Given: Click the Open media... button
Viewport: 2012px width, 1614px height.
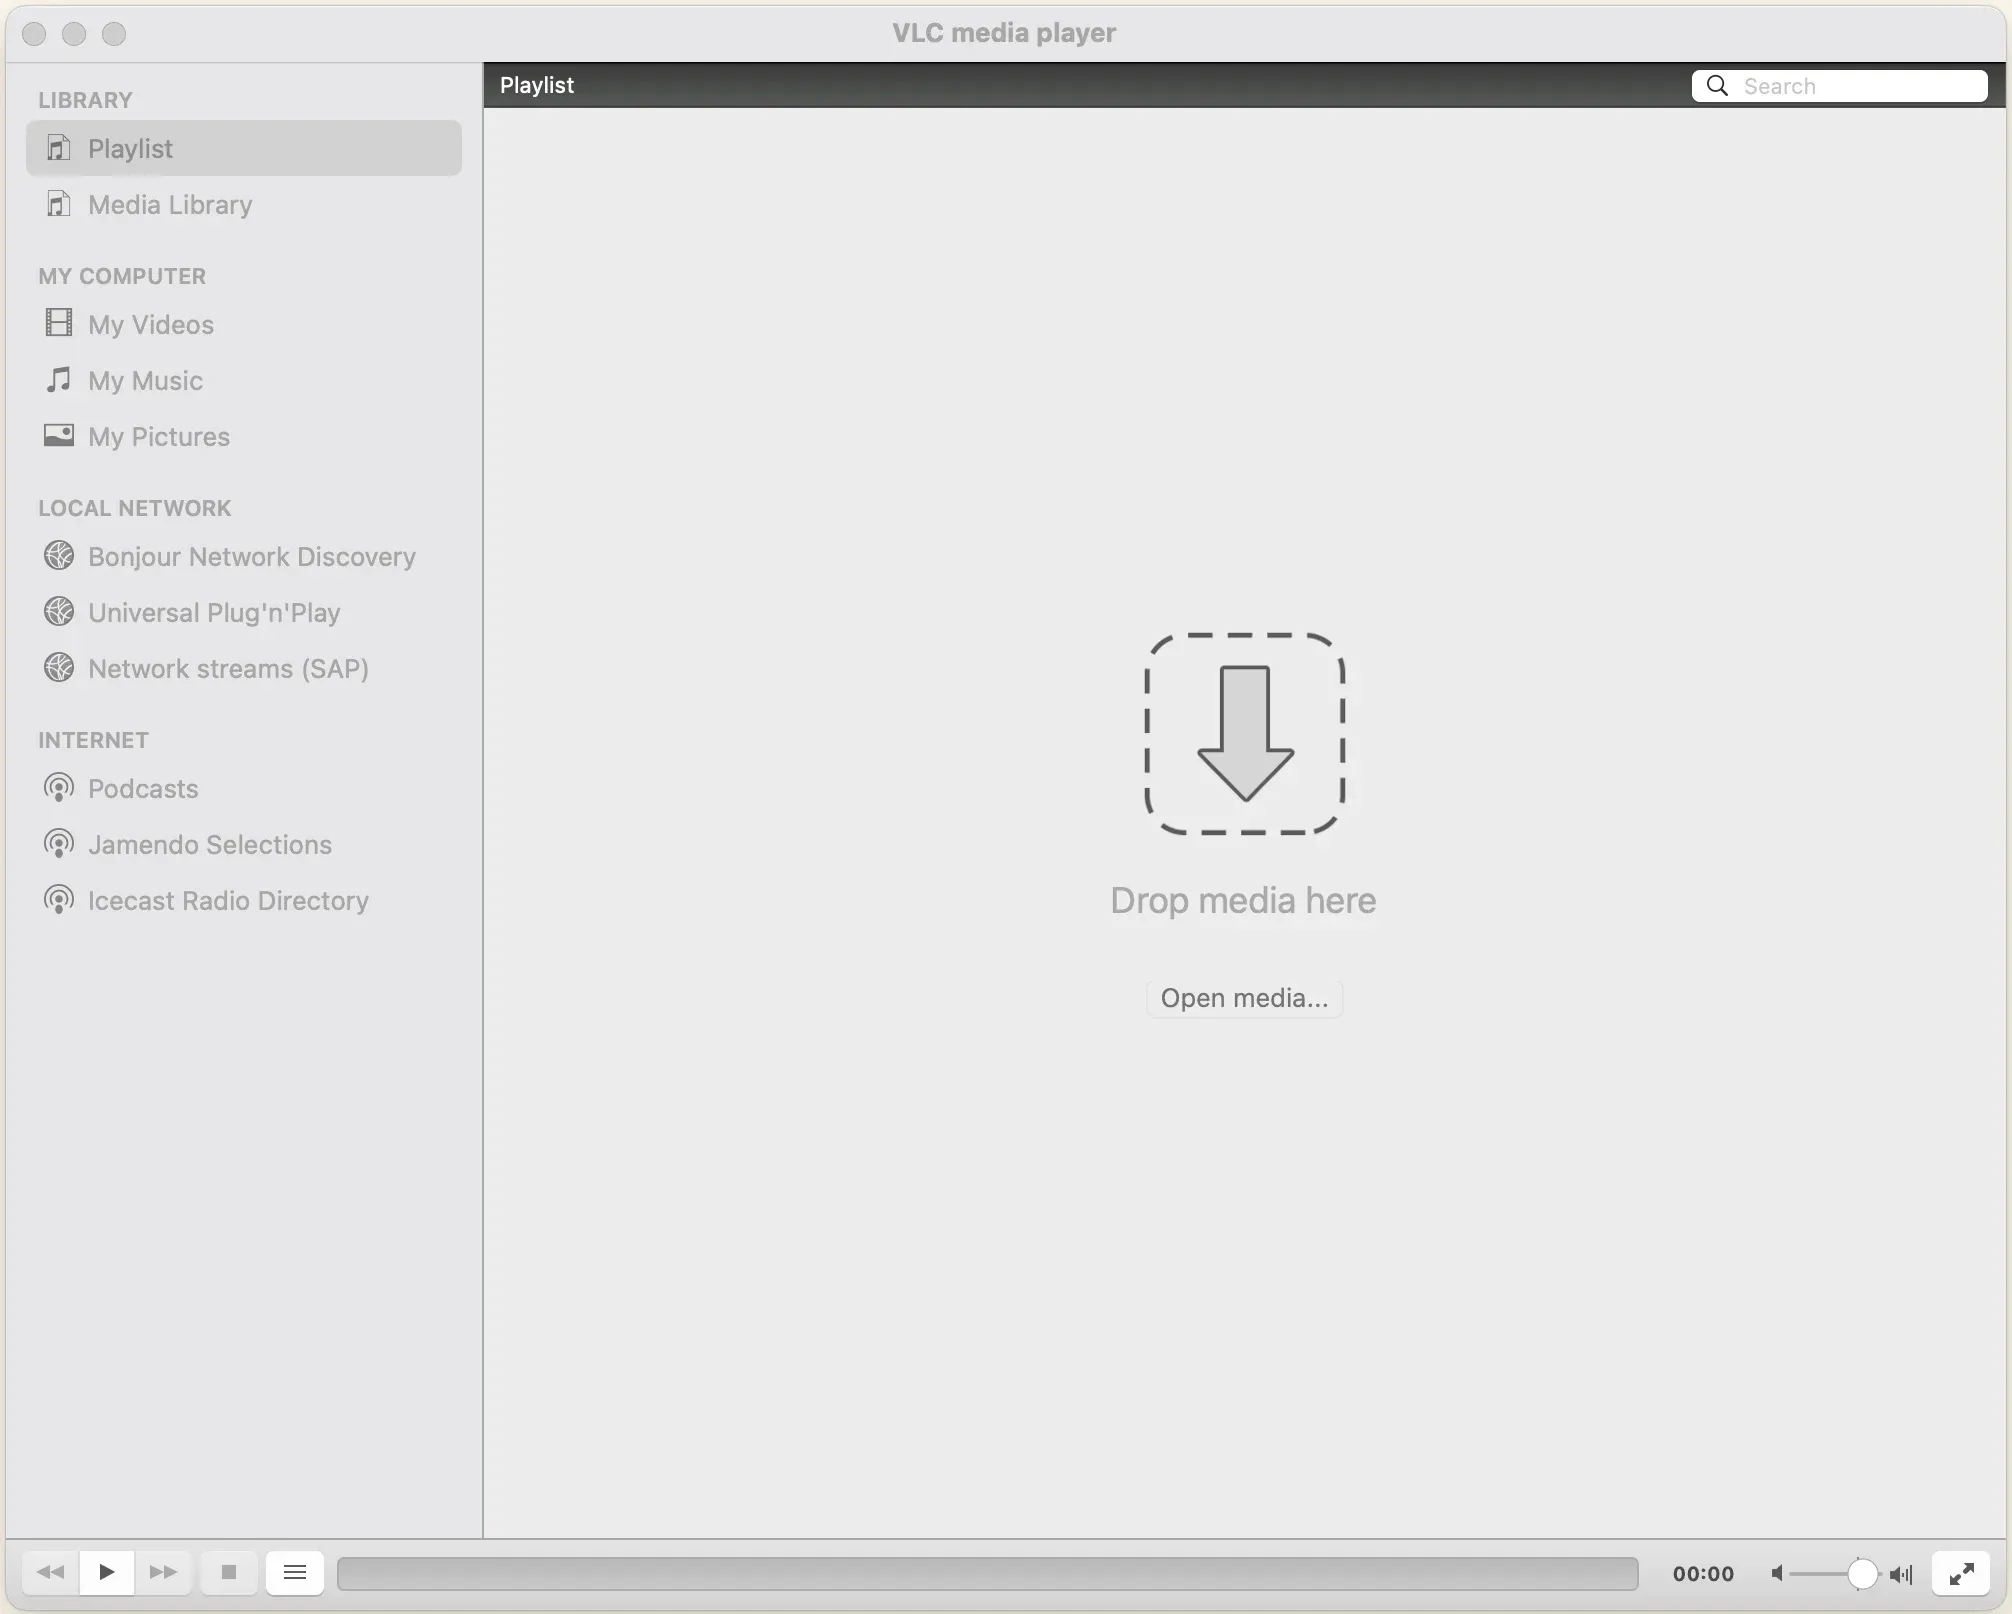Looking at the screenshot, I should pyautogui.click(x=1244, y=998).
